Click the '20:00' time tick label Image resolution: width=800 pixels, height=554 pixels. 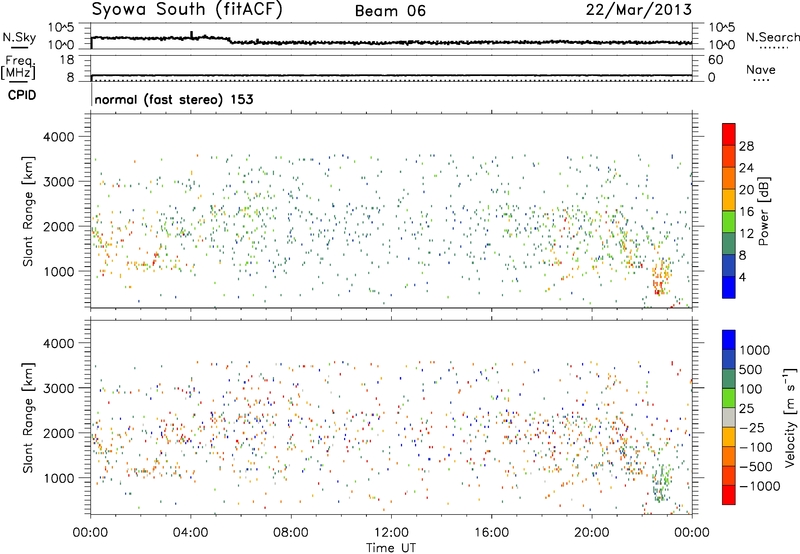[592, 533]
